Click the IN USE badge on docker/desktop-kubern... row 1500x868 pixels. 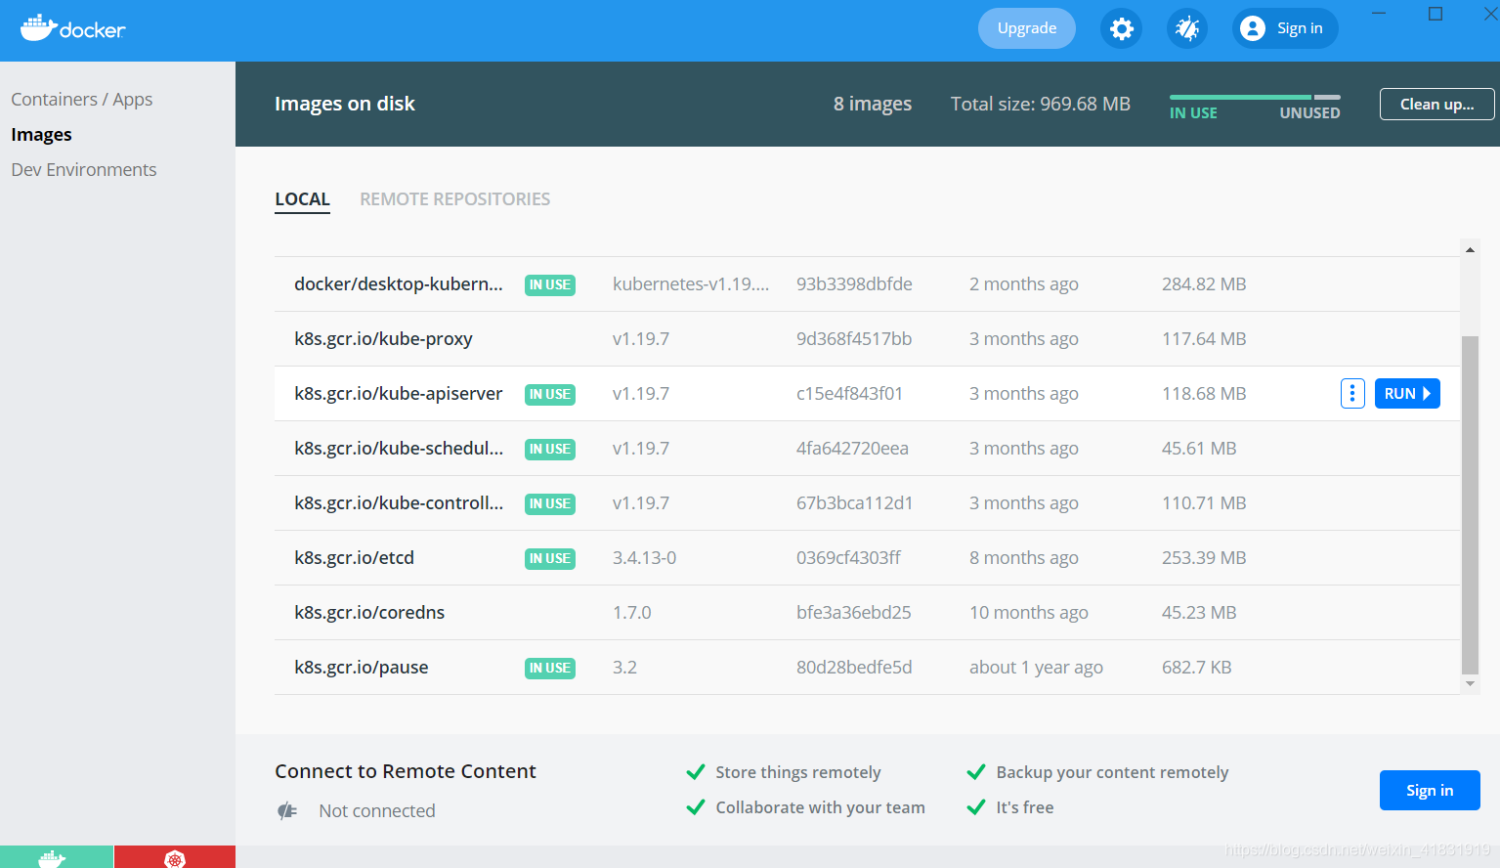coord(550,285)
